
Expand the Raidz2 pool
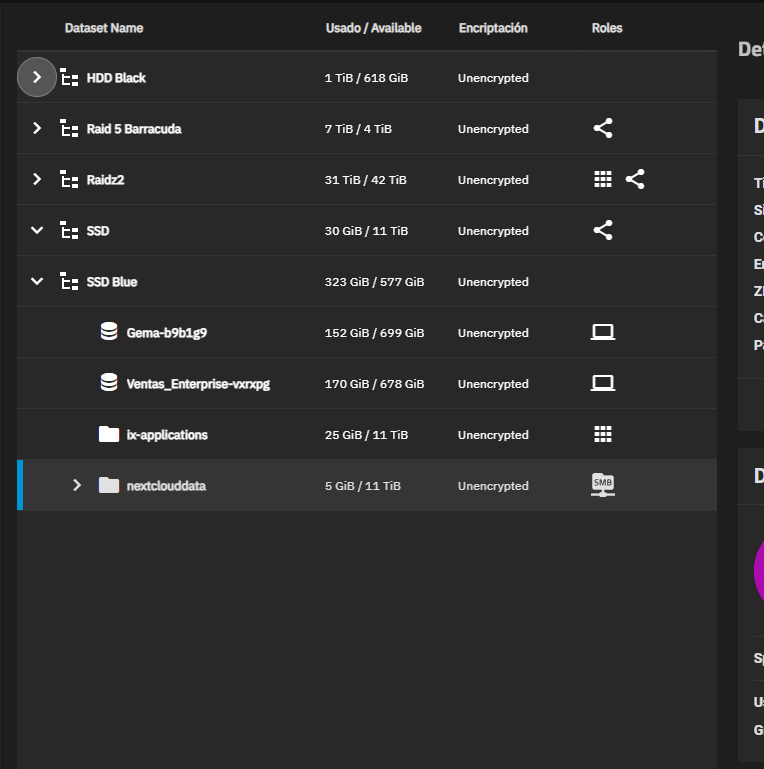click(x=37, y=179)
